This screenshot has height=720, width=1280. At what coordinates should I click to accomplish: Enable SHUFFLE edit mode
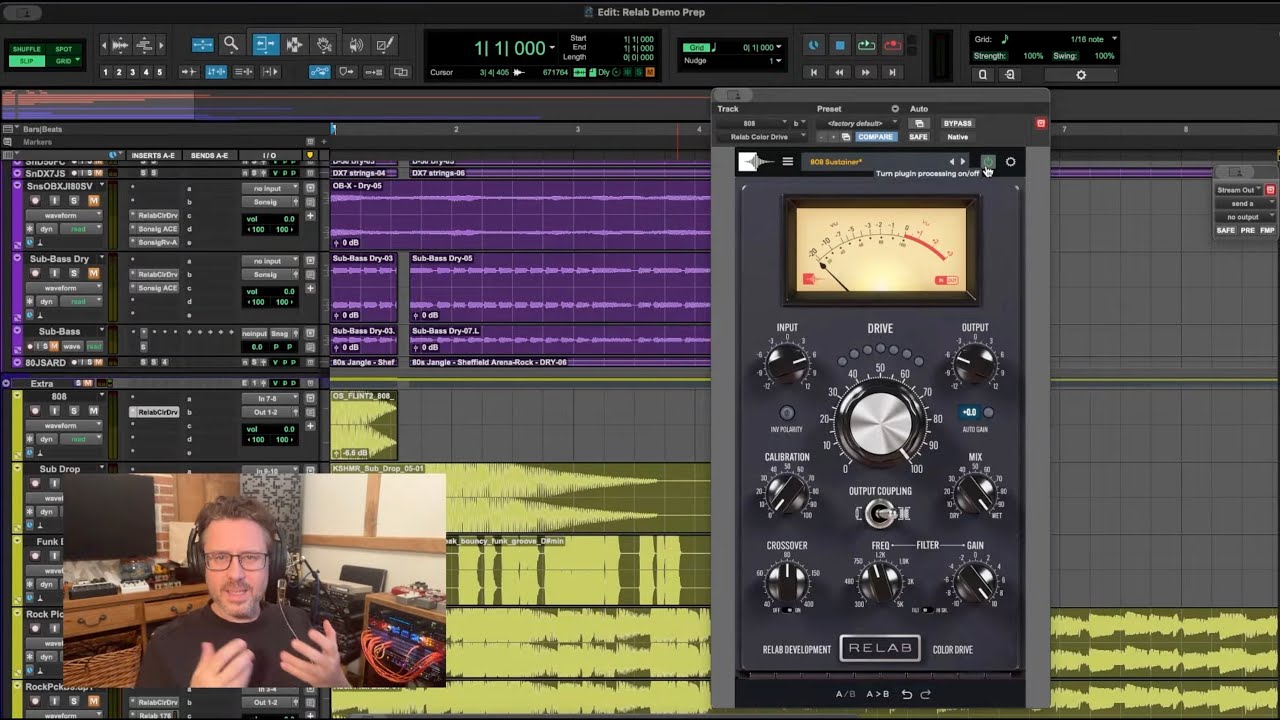(27, 49)
